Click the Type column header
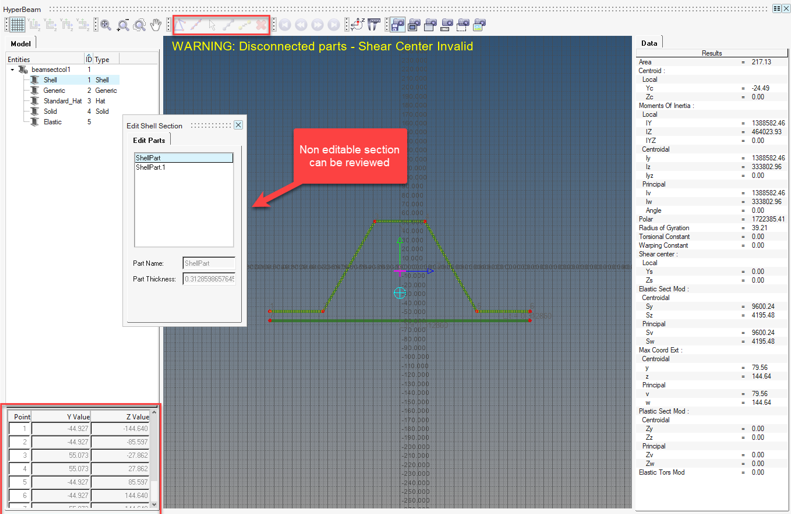This screenshot has height=514, width=791. coord(102,59)
